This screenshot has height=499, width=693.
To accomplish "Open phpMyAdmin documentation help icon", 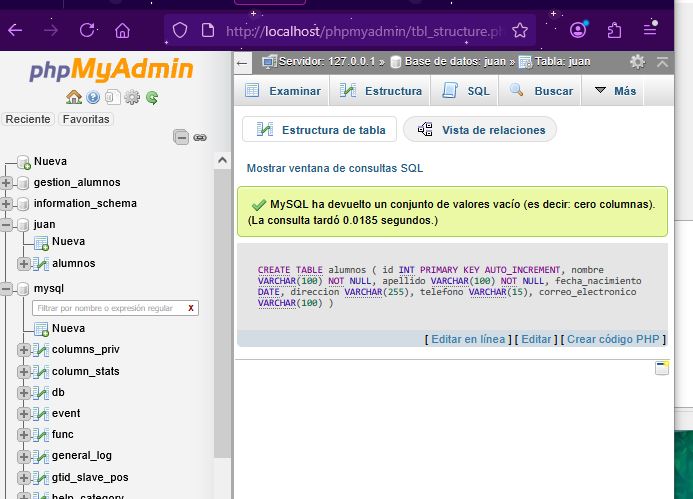I will [x=94, y=97].
